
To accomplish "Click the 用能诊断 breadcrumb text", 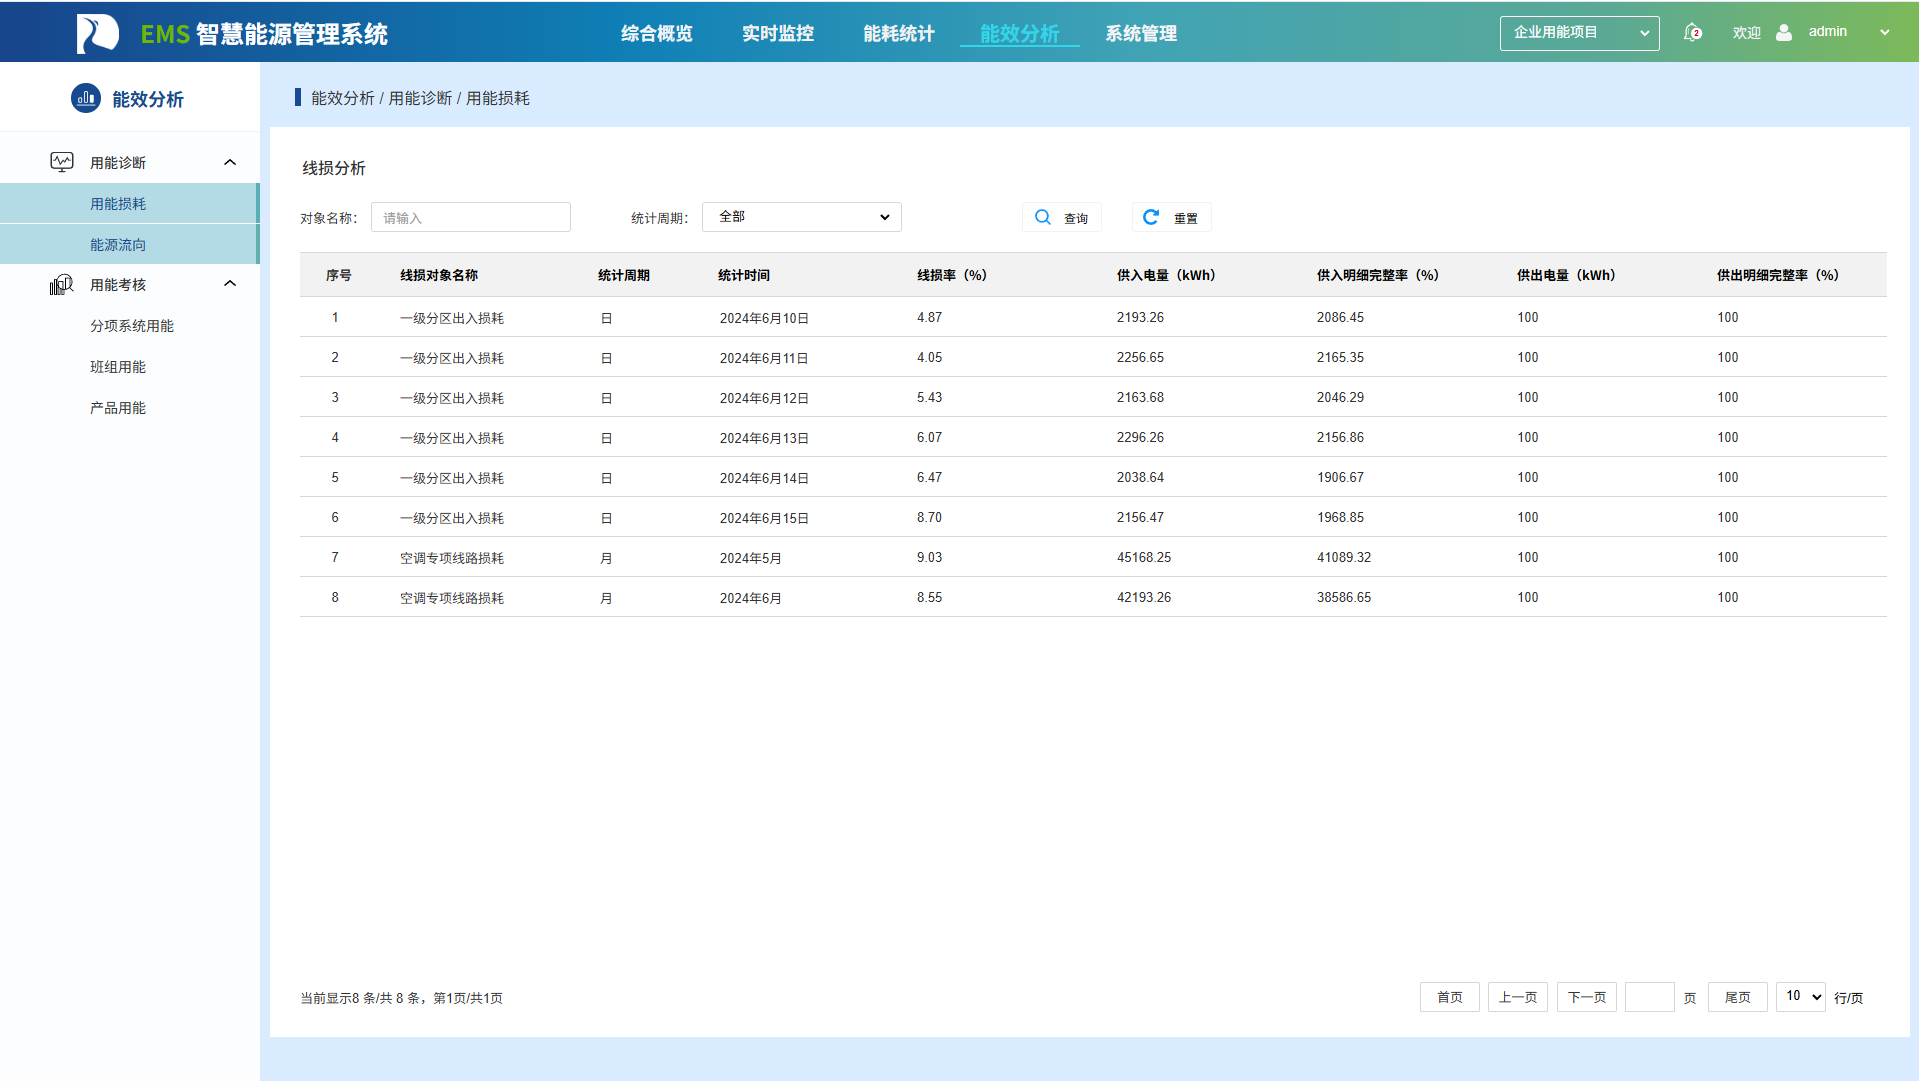I will tap(420, 98).
